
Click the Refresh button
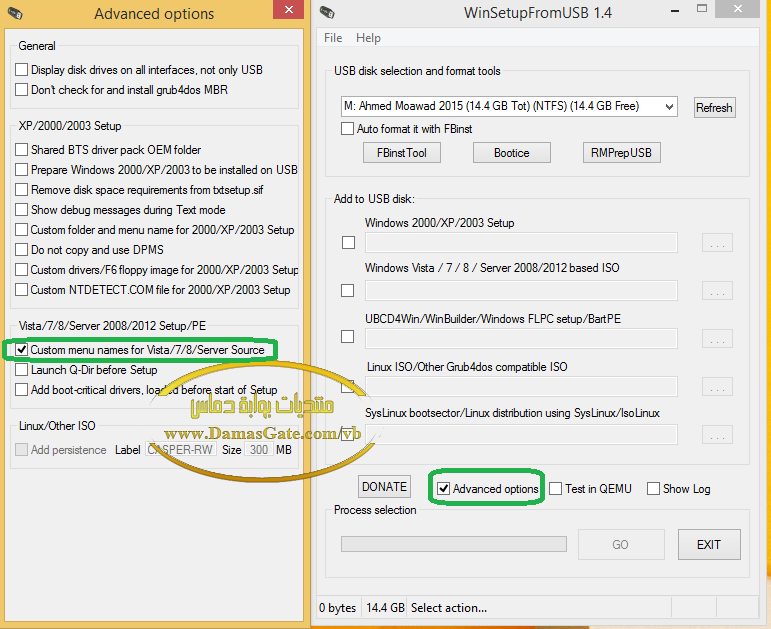tap(714, 108)
